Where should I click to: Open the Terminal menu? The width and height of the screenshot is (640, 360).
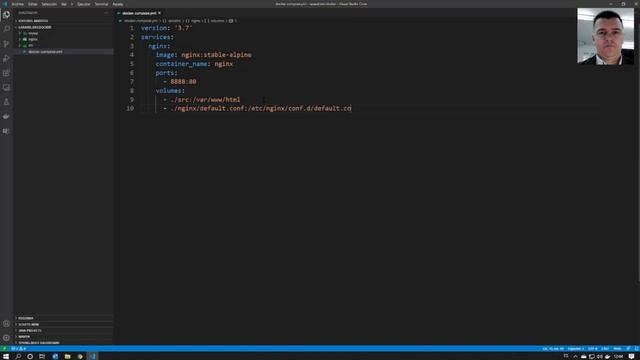click(101, 4)
